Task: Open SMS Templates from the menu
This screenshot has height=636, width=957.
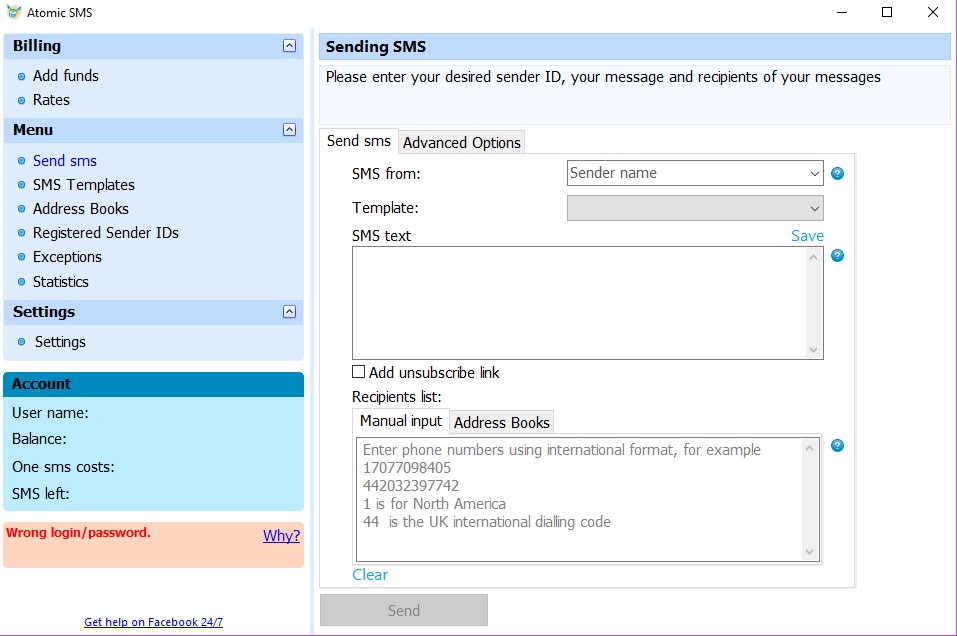Action: (83, 185)
